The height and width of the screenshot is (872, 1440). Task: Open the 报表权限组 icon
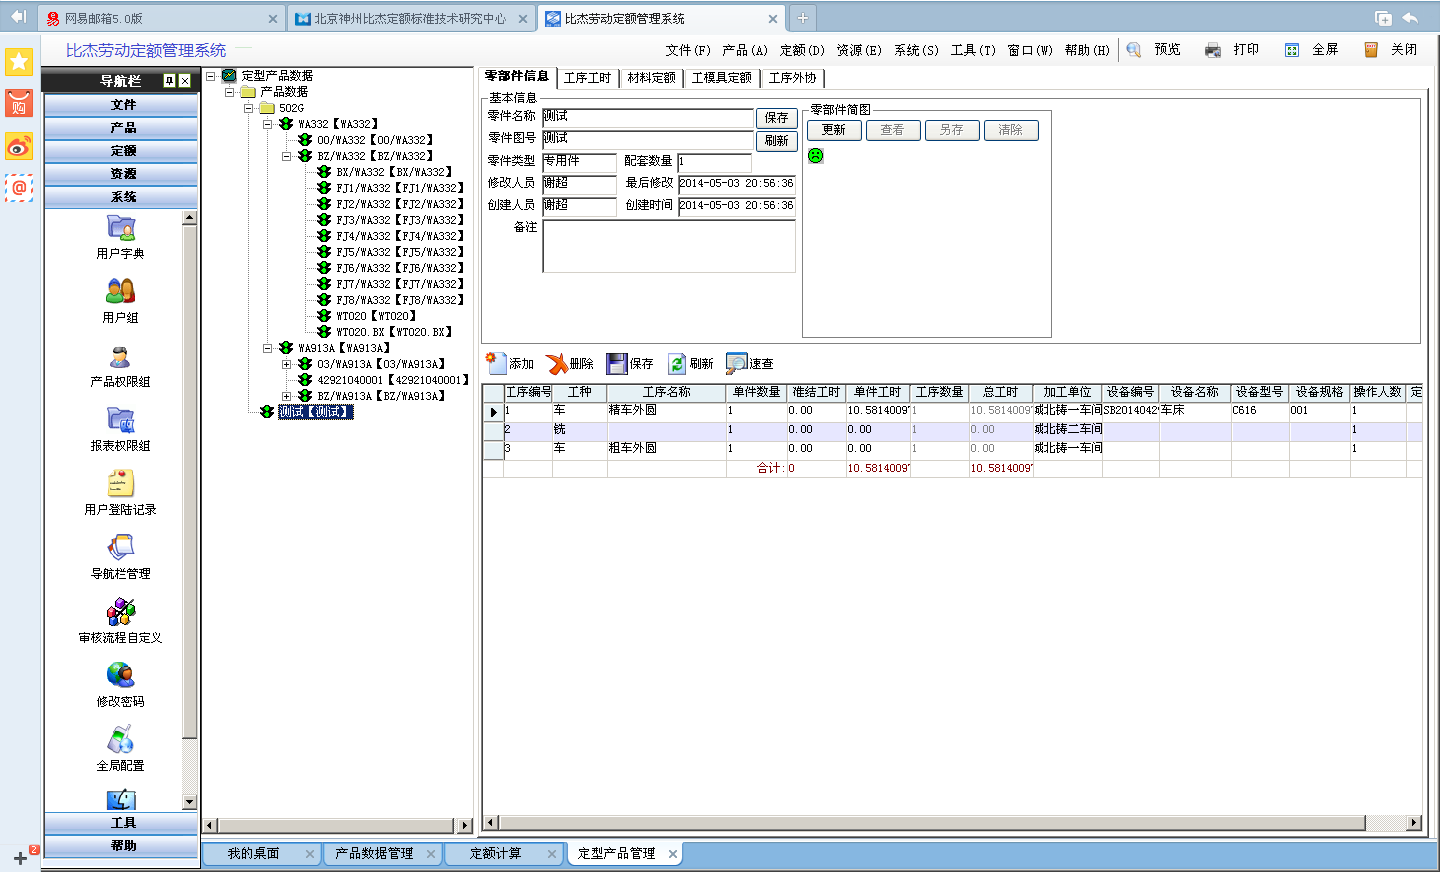tap(121, 420)
